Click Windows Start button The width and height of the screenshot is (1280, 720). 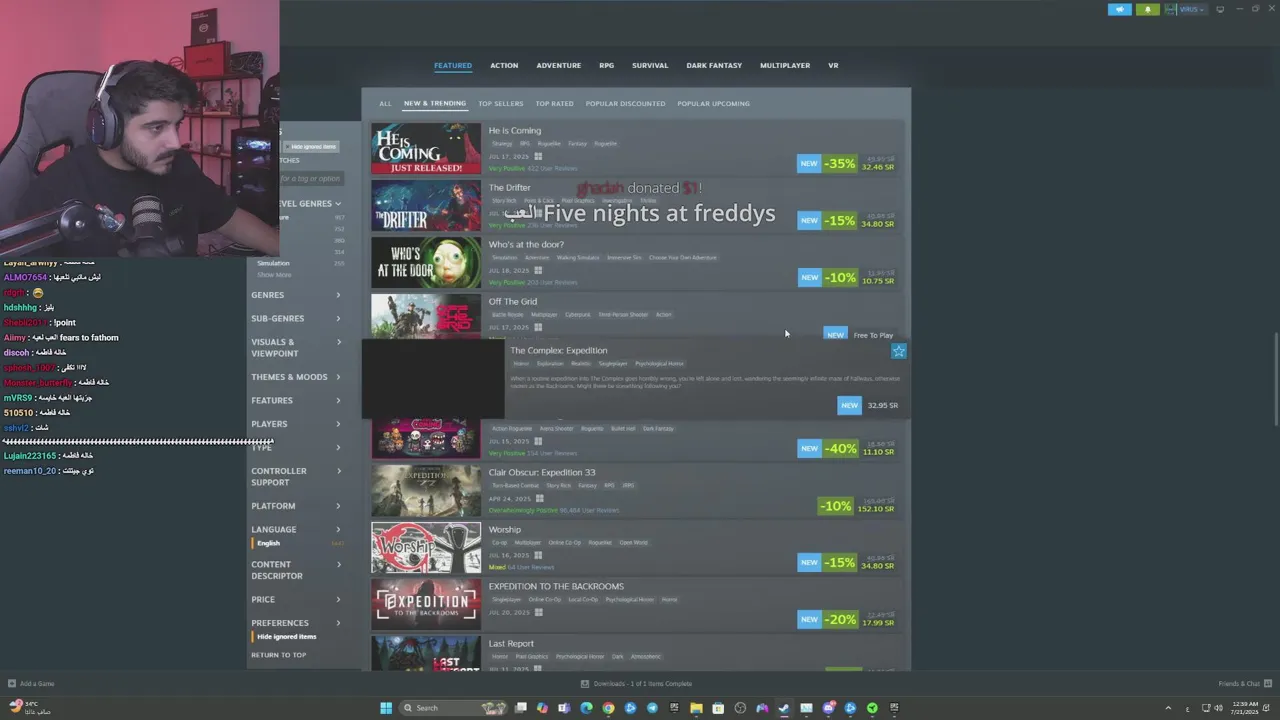386,708
